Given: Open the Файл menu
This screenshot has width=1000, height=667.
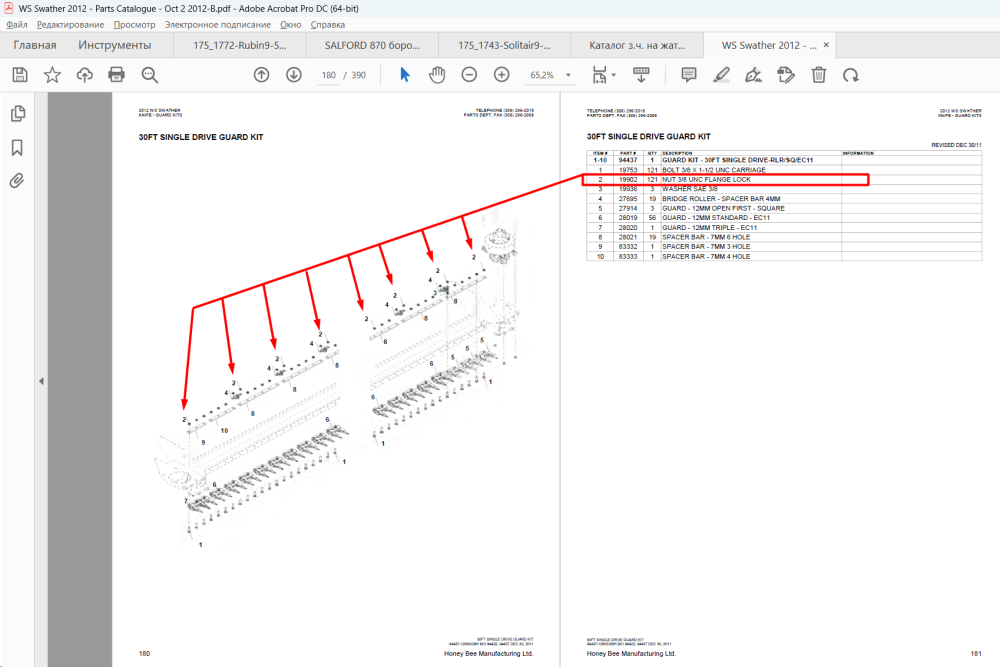Looking at the screenshot, I should [17, 25].
